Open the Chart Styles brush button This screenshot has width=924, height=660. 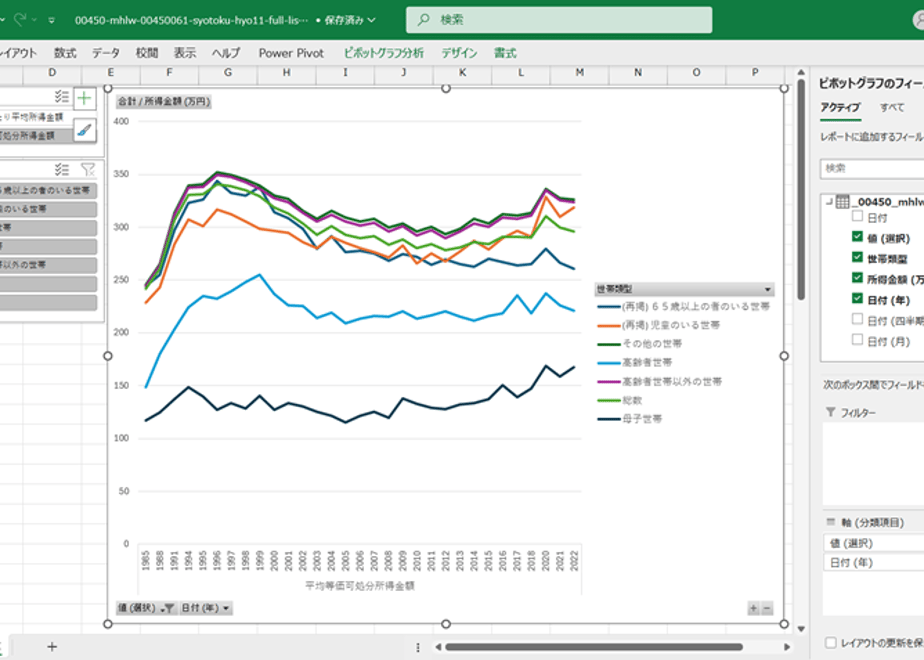coord(84,130)
